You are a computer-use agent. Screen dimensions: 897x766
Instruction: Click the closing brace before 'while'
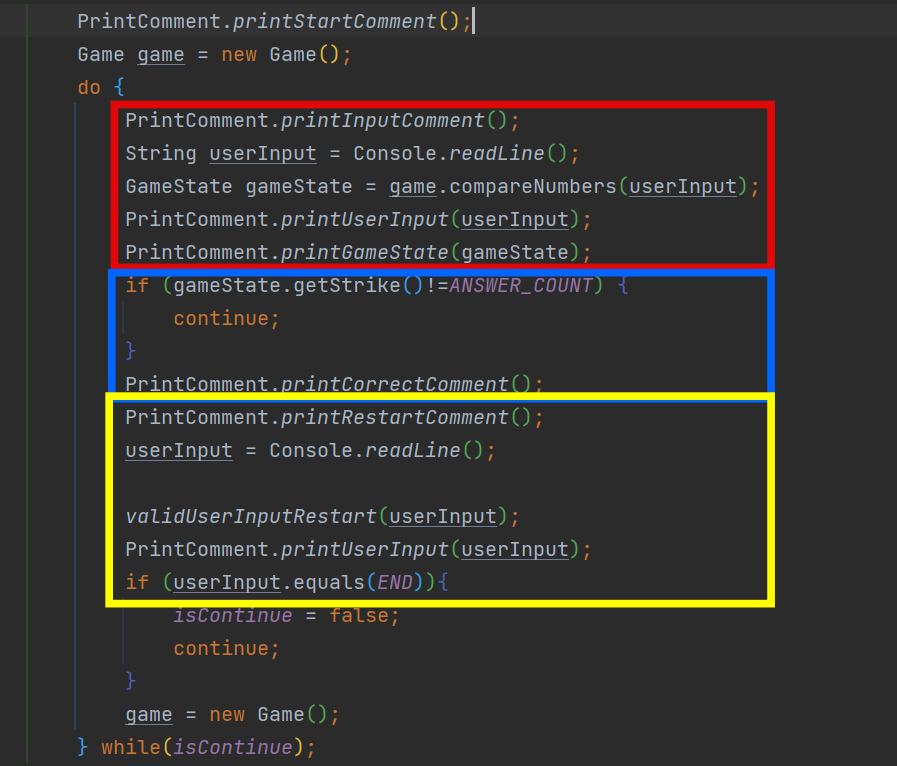pos(83,747)
